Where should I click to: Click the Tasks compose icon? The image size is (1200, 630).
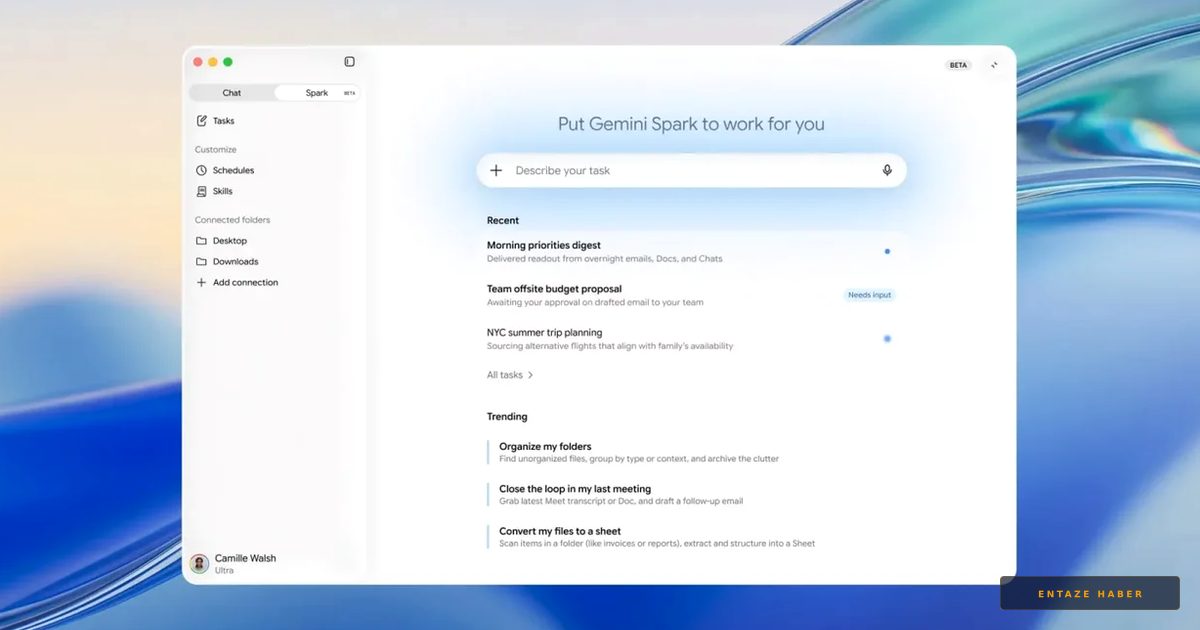coord(201,121)
